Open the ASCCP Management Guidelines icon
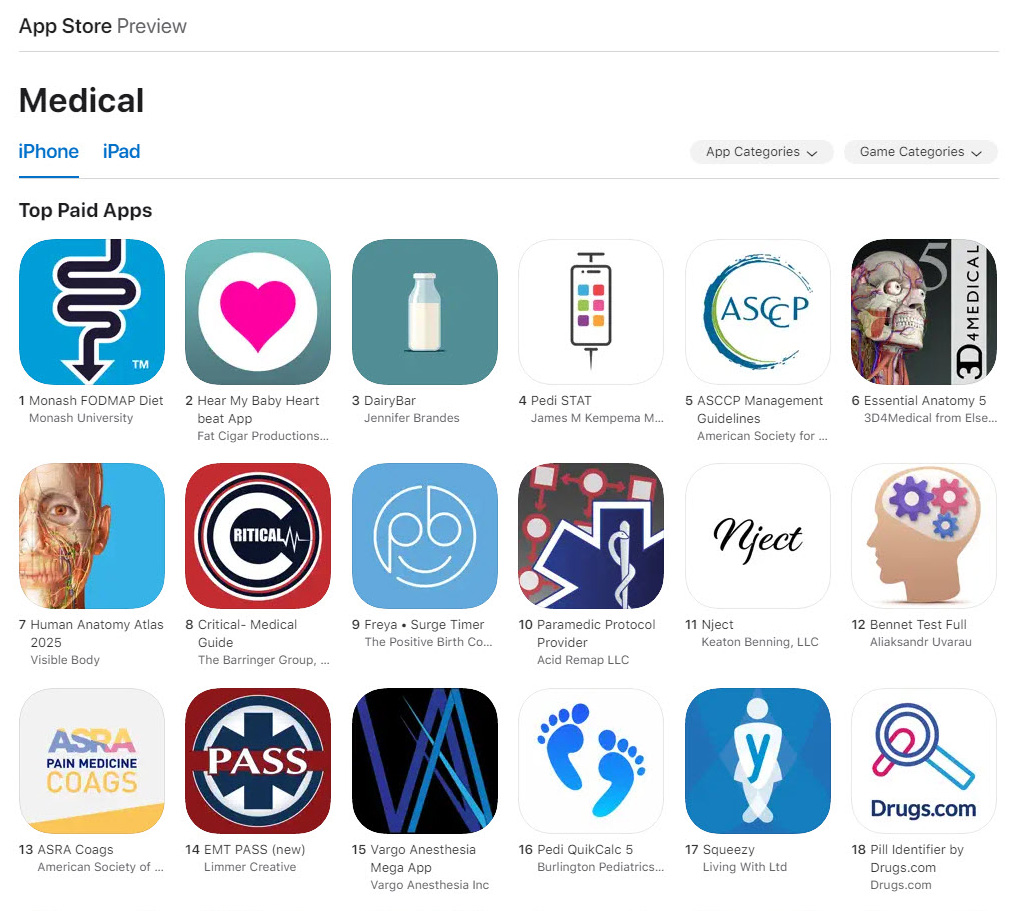 click(758, 312)
